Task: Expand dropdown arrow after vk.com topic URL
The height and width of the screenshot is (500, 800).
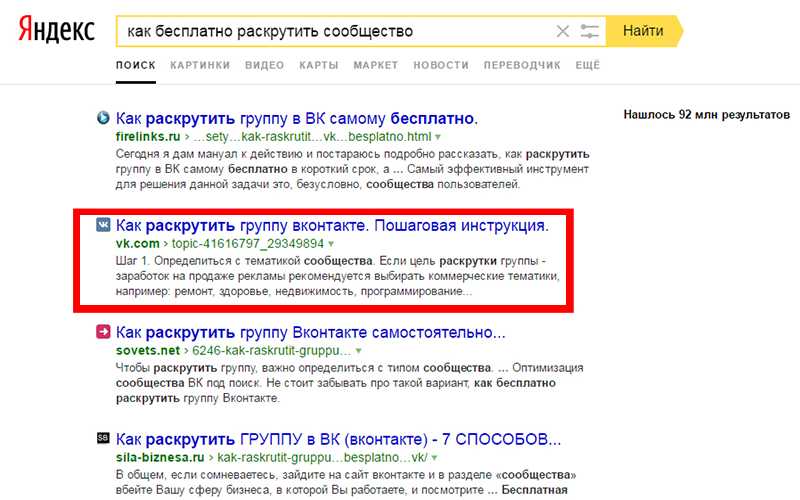Action: pyautogui.click(x=331, y=244)
